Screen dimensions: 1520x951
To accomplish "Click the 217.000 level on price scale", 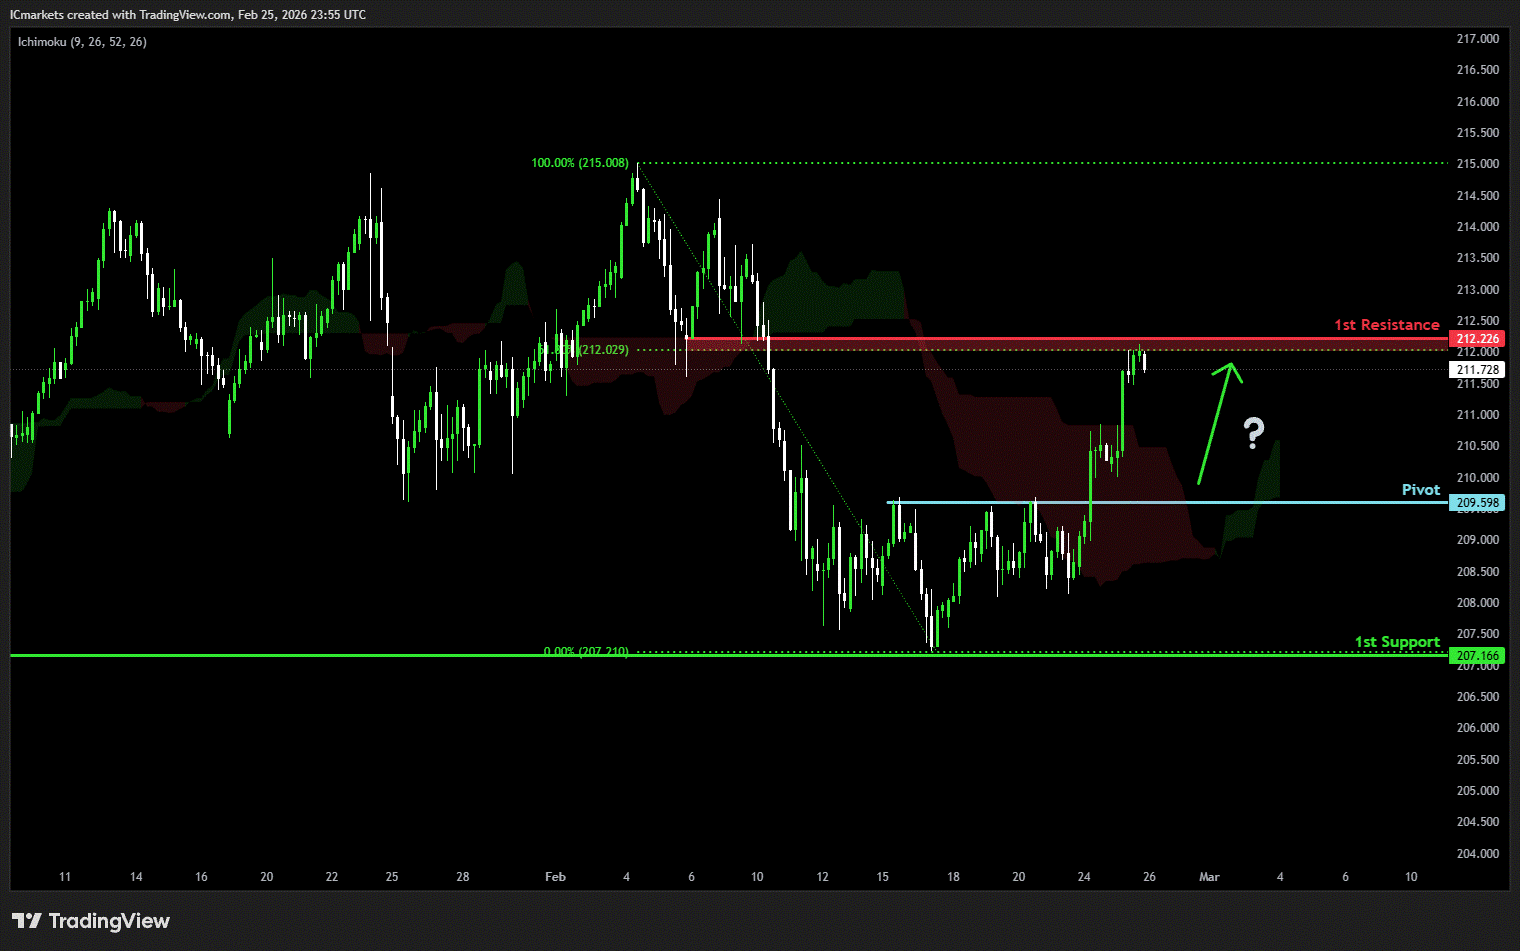I will pyautogui.click(x=1477, y=39).
